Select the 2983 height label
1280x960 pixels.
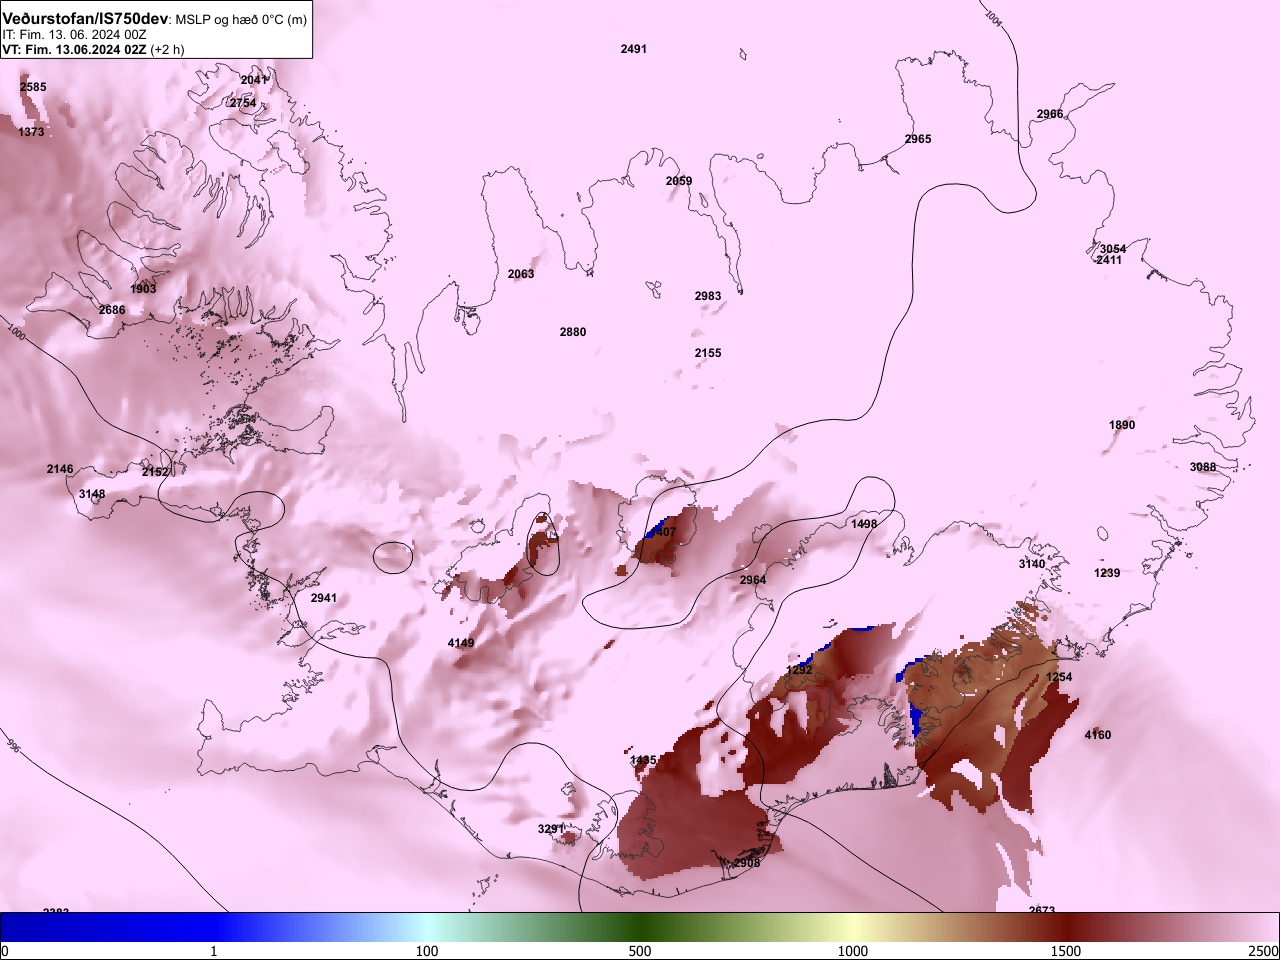pyautogui.click(x=708, y=296)
